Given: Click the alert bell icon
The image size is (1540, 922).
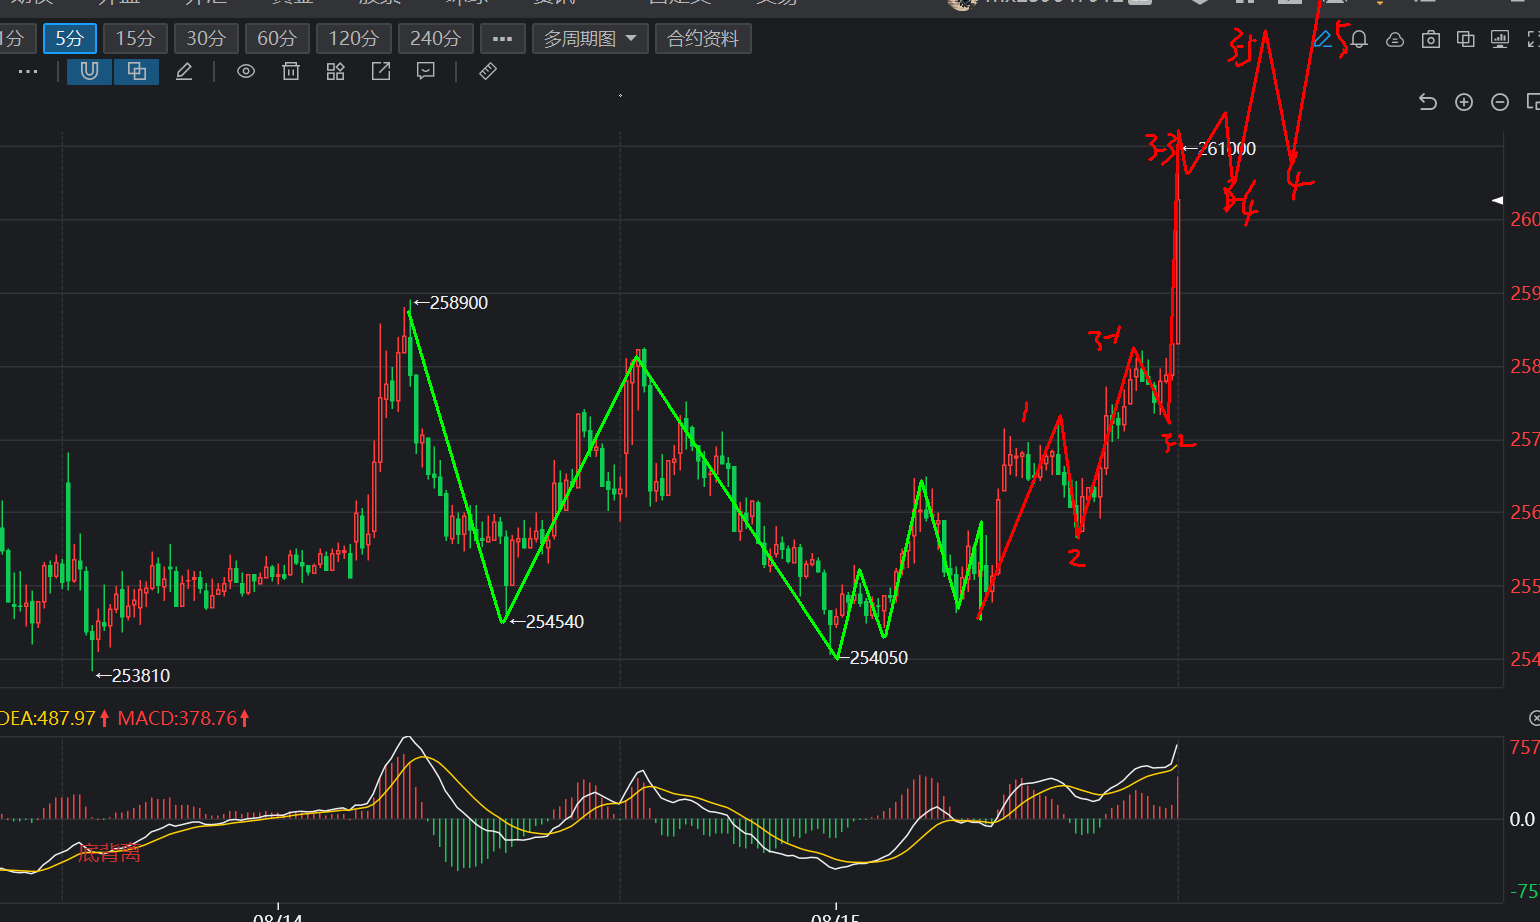Looking at the screenshot, I should (1359, 39).
